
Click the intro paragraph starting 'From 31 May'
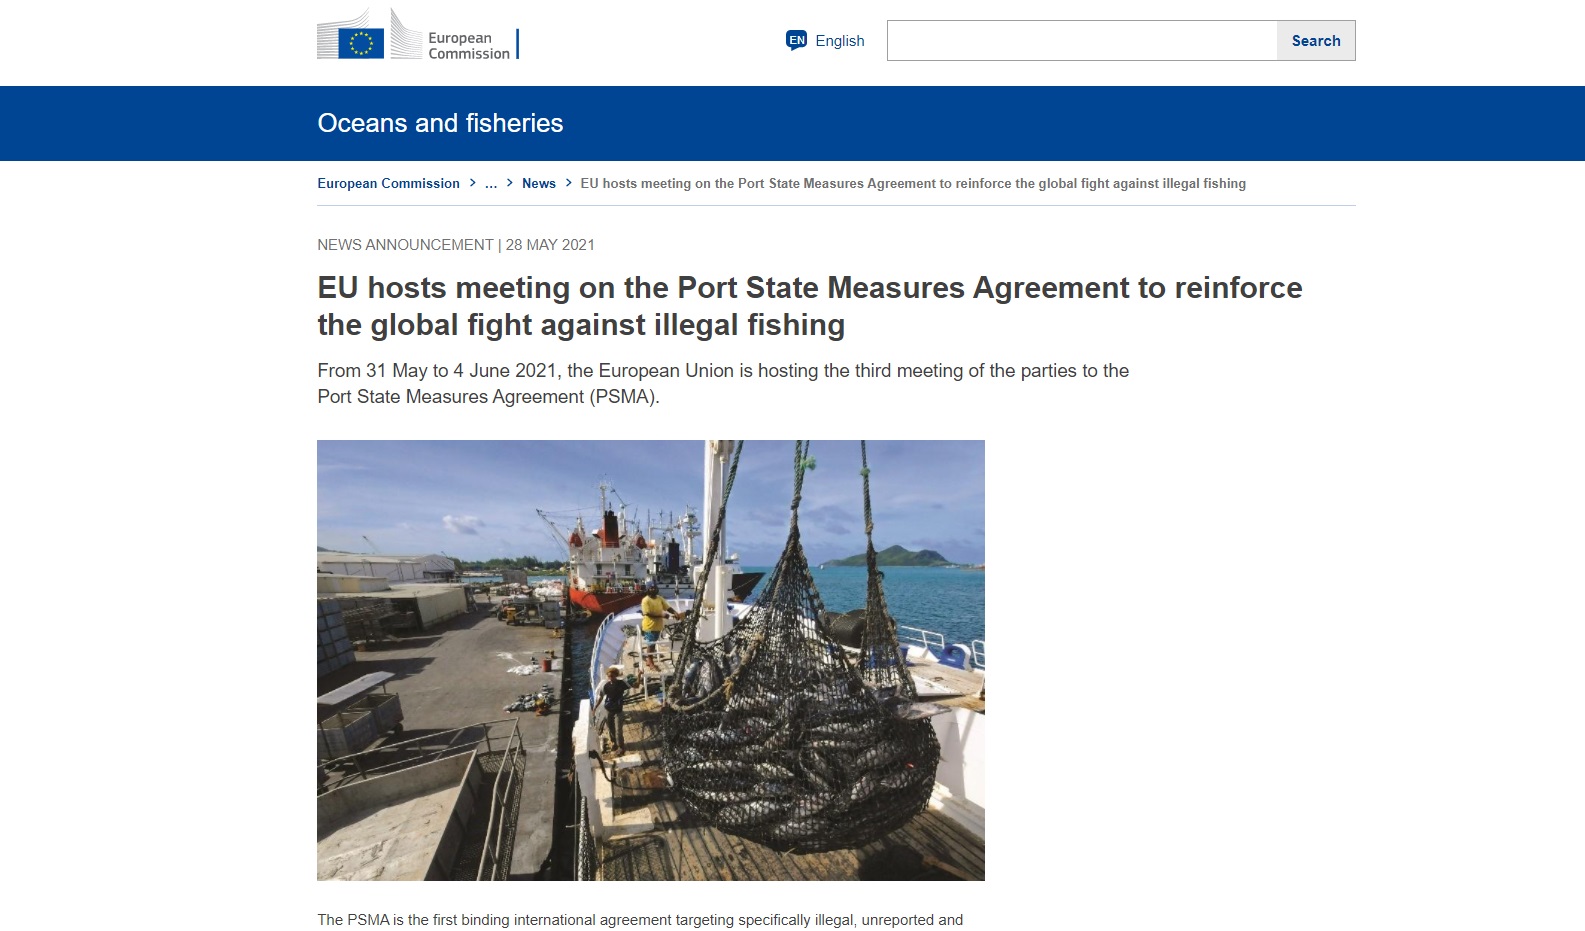[x=723, y=383]
